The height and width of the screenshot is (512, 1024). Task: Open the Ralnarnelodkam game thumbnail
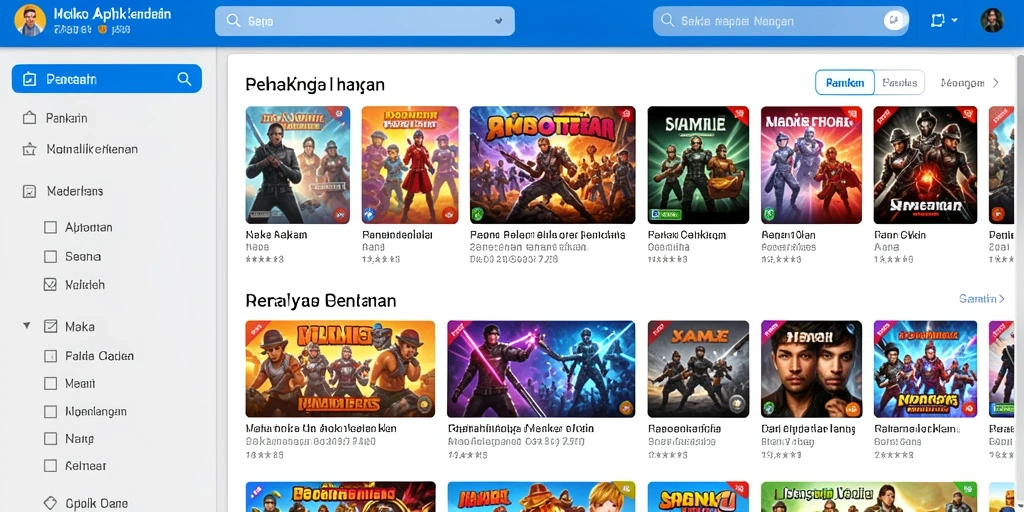925,369
